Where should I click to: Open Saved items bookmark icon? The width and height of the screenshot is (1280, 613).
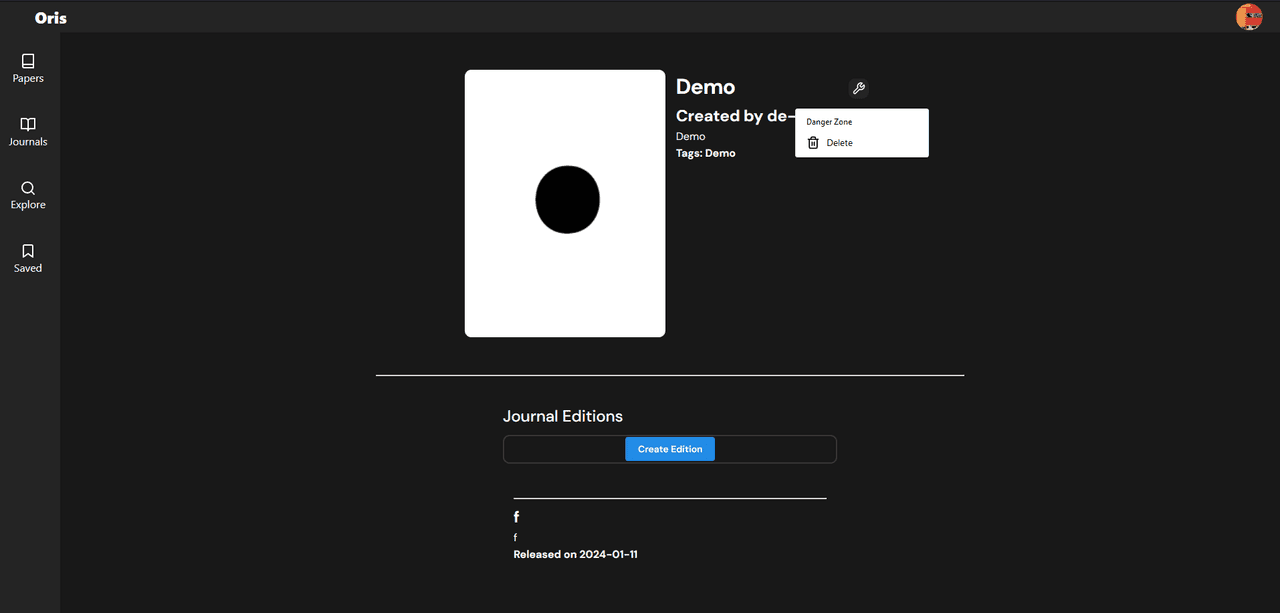click(x=28, y=251)
